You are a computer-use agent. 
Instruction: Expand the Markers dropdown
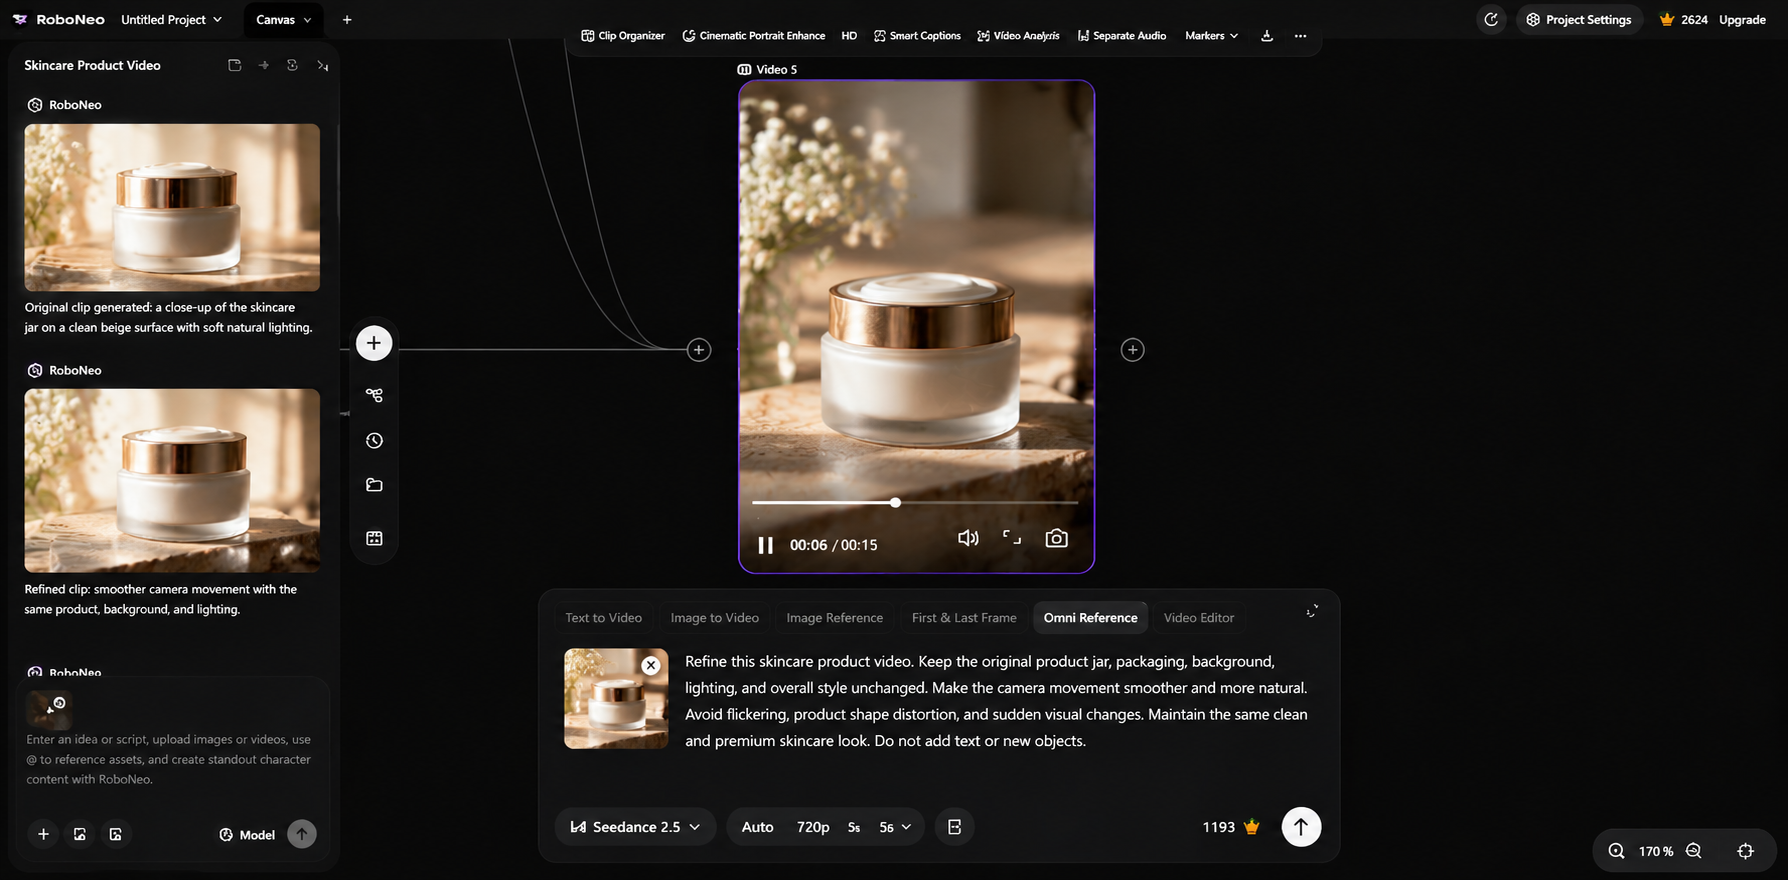(x=1211, y=36)
